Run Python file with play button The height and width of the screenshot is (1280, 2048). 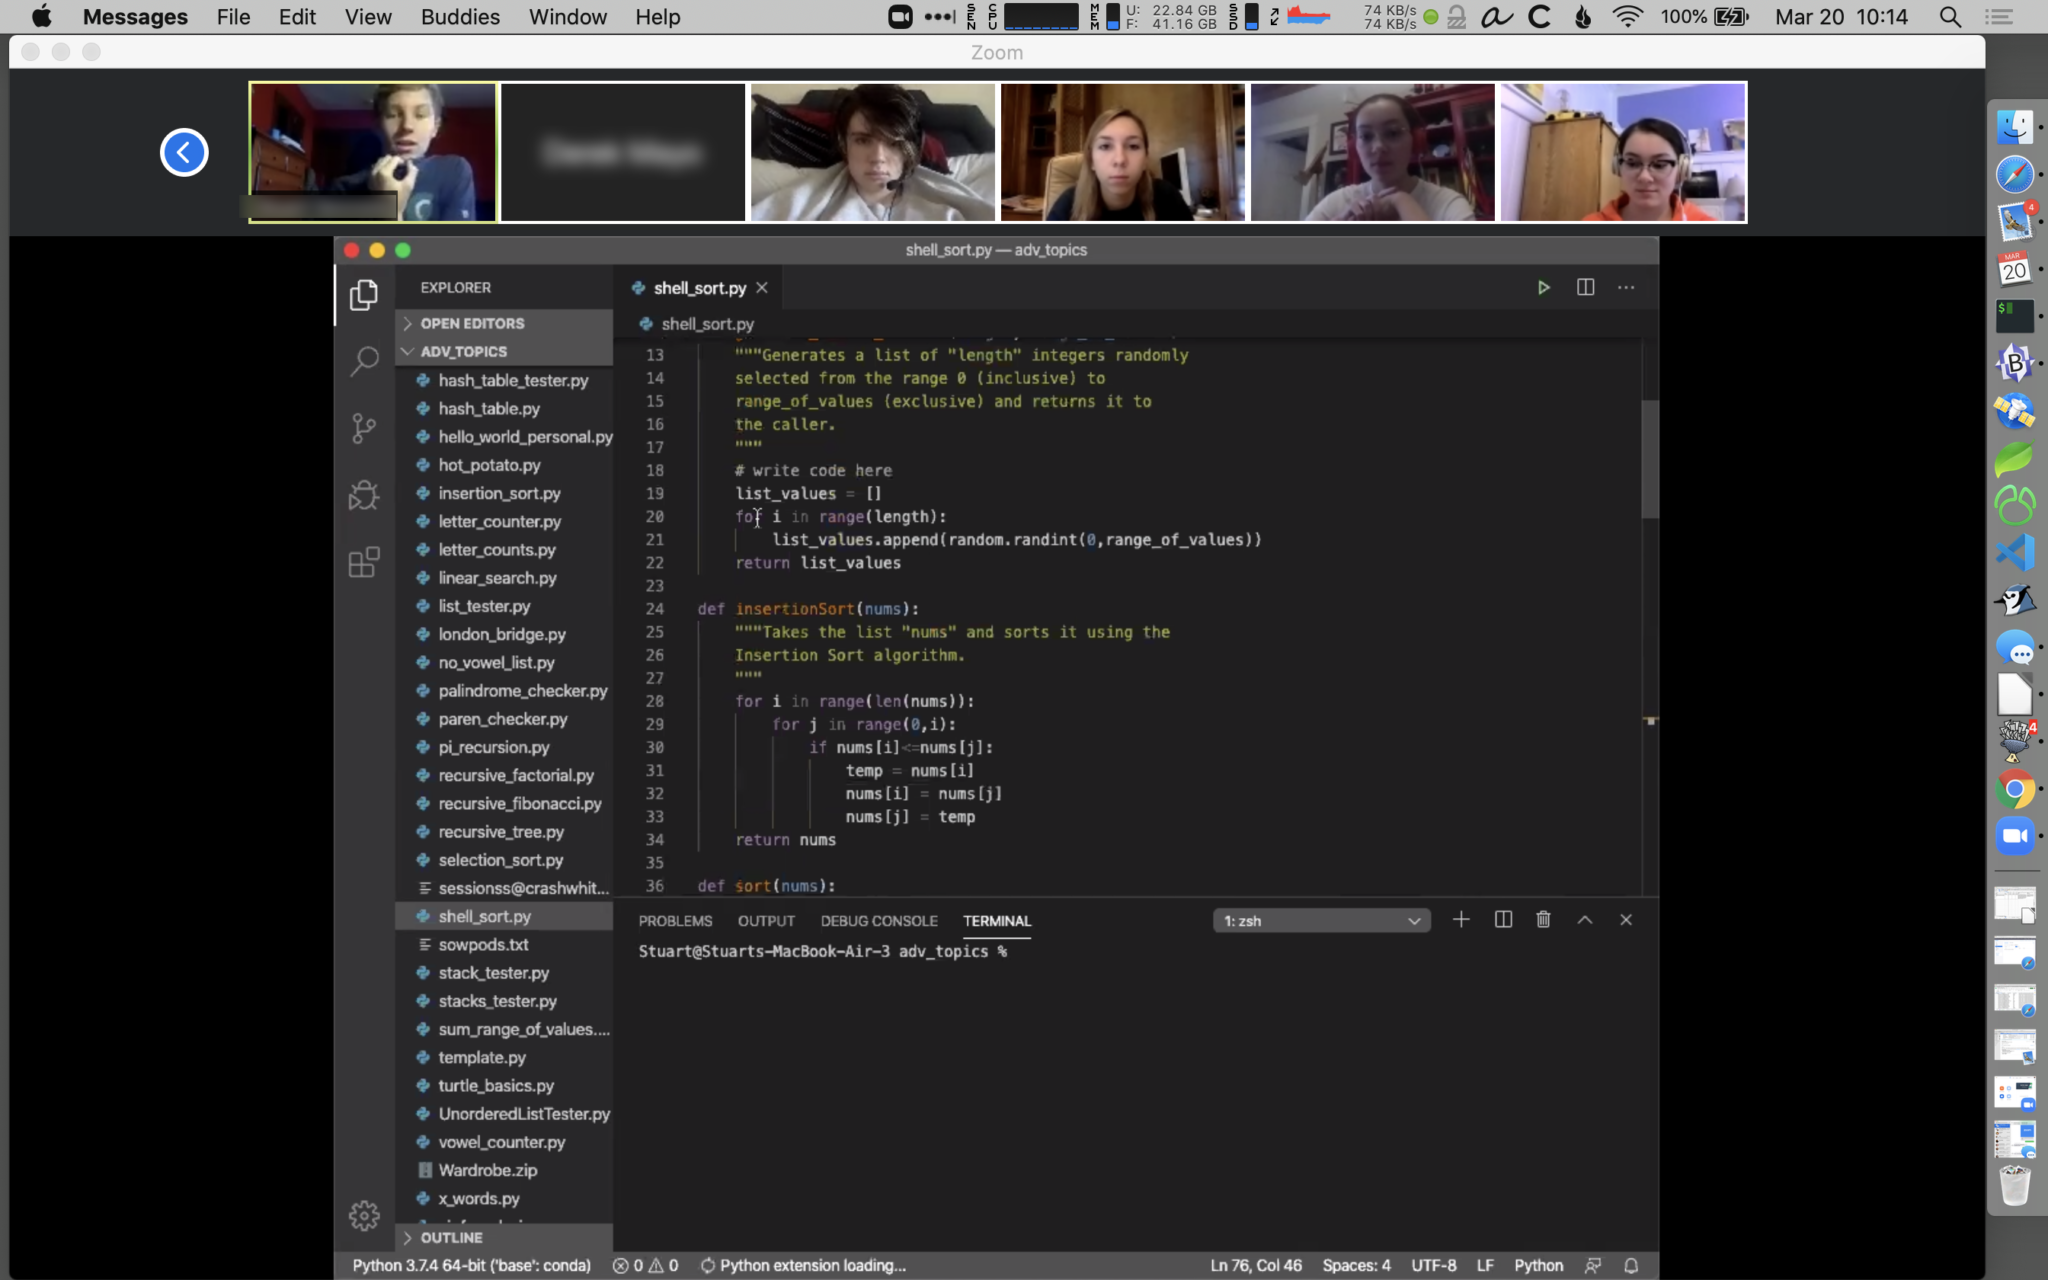(1543, 288)
